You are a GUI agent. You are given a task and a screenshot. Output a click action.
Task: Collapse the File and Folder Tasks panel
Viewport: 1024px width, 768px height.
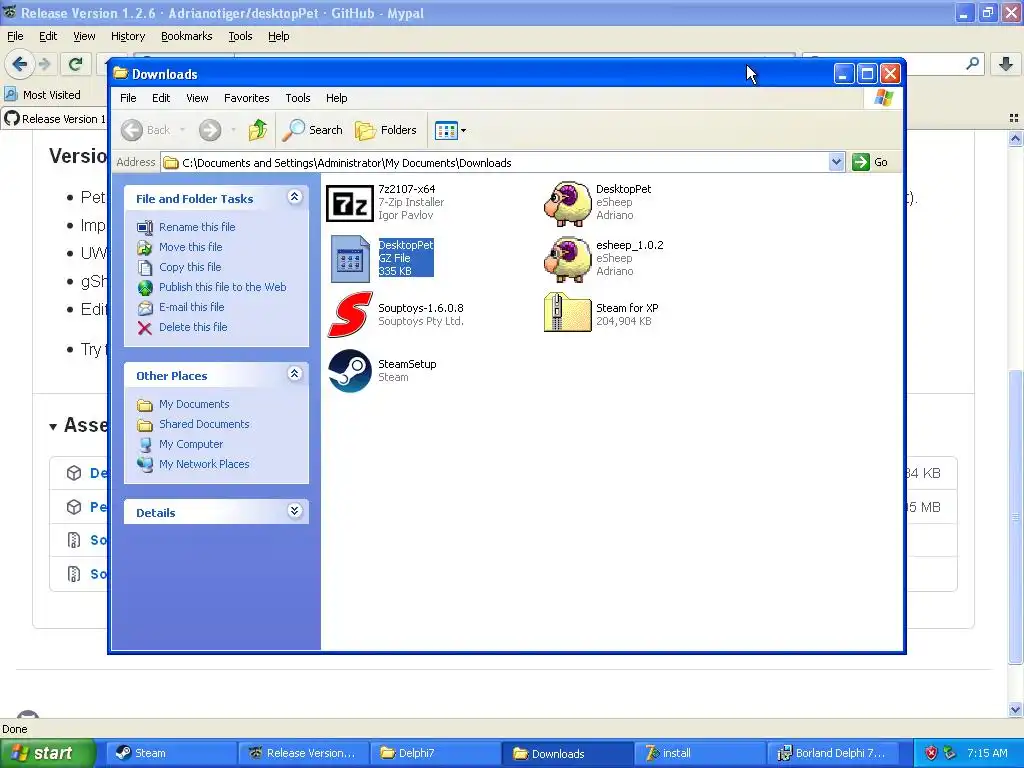click(x=295, y=197)
